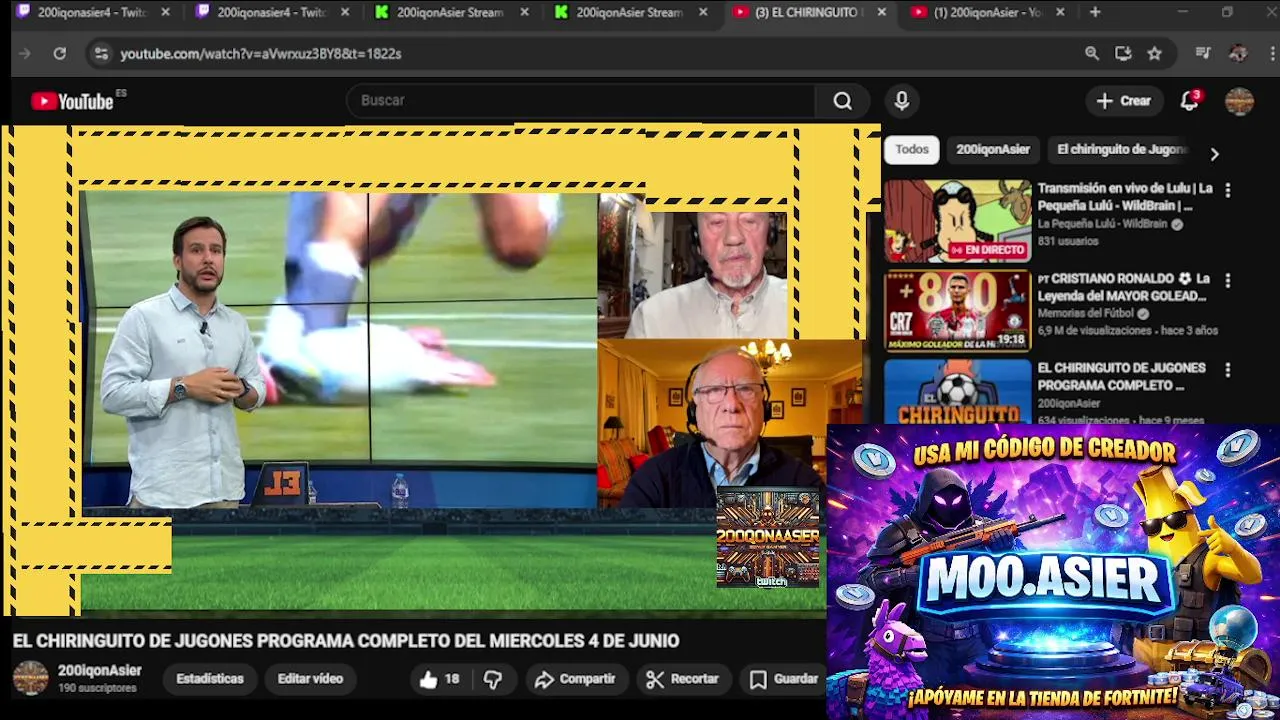The height and width of the screenshot is (720, 1280).
Task: Switch to second 200iqonAsier Stream Kick tab
Action: coord(630,12)
